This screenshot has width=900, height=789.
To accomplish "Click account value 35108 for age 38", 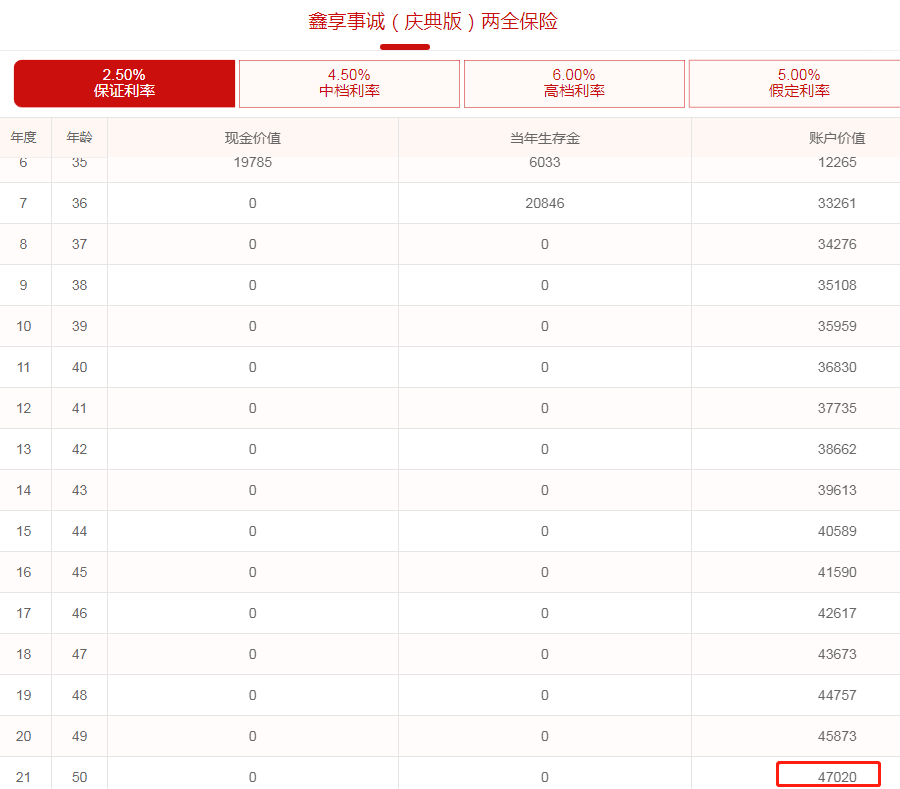I will 837,285.
